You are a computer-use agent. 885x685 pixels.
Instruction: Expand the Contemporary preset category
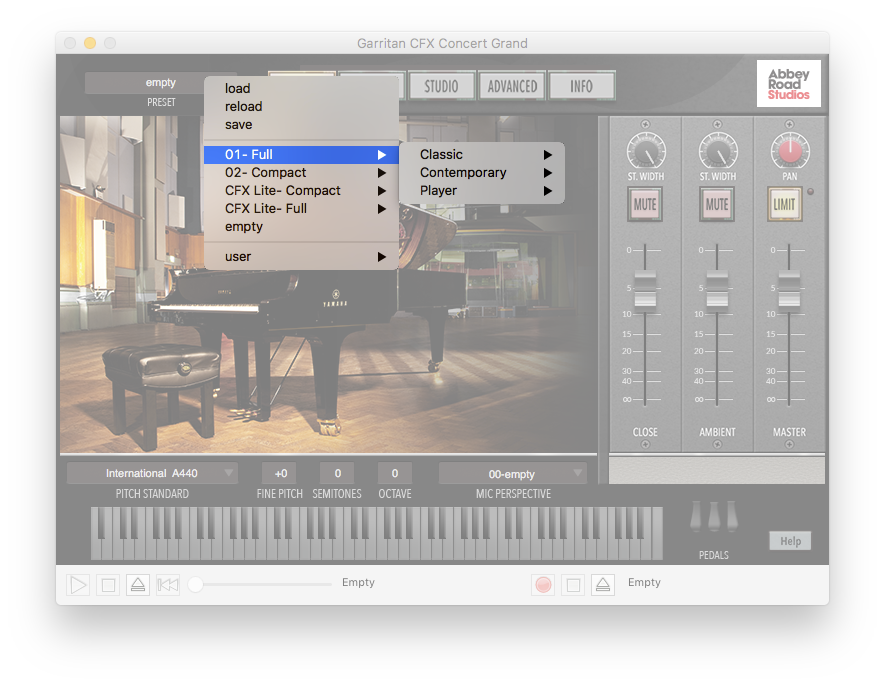tap(482, 173)
